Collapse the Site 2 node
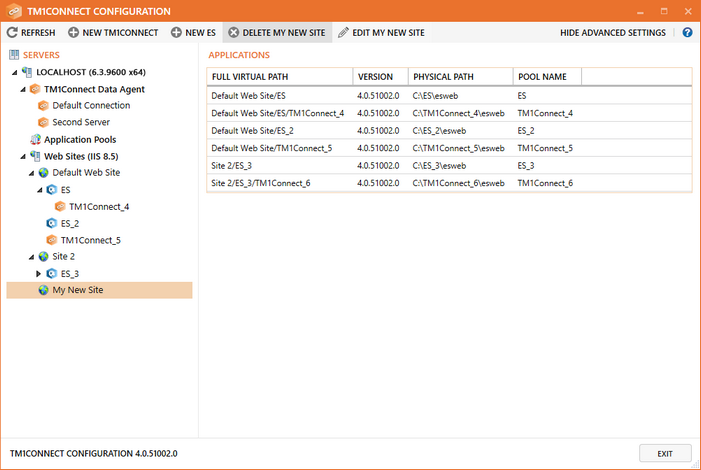Screen dimensions: 701x470 (x=31, y=257)
